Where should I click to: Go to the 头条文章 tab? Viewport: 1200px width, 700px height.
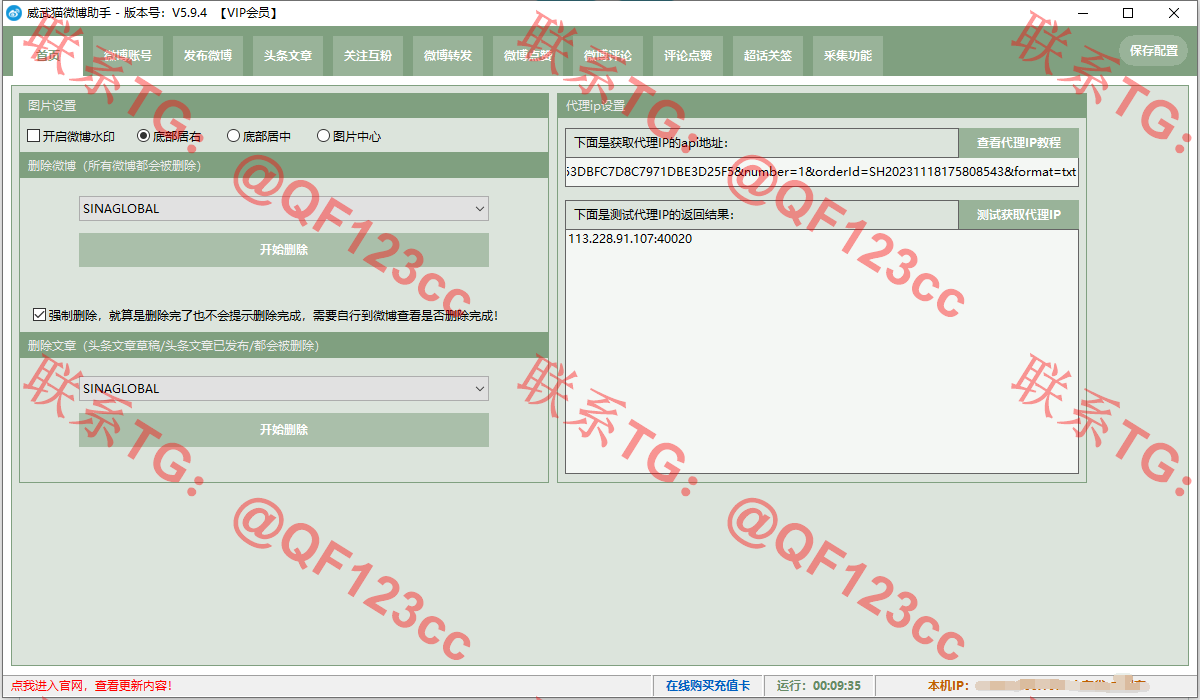pyautogui.click(x=288, y=56)
